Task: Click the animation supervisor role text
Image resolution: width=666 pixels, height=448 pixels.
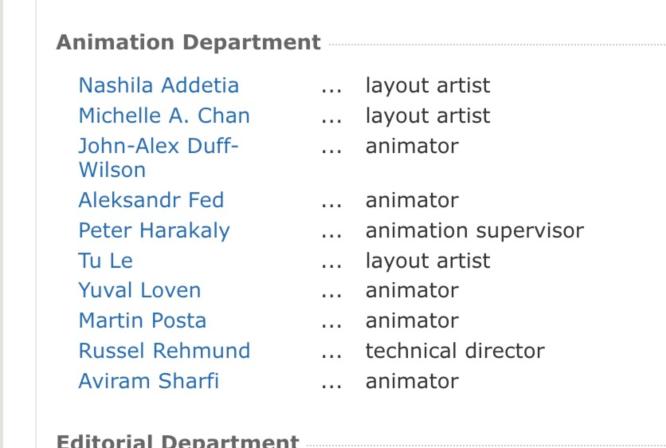Action: click(475, 231)
